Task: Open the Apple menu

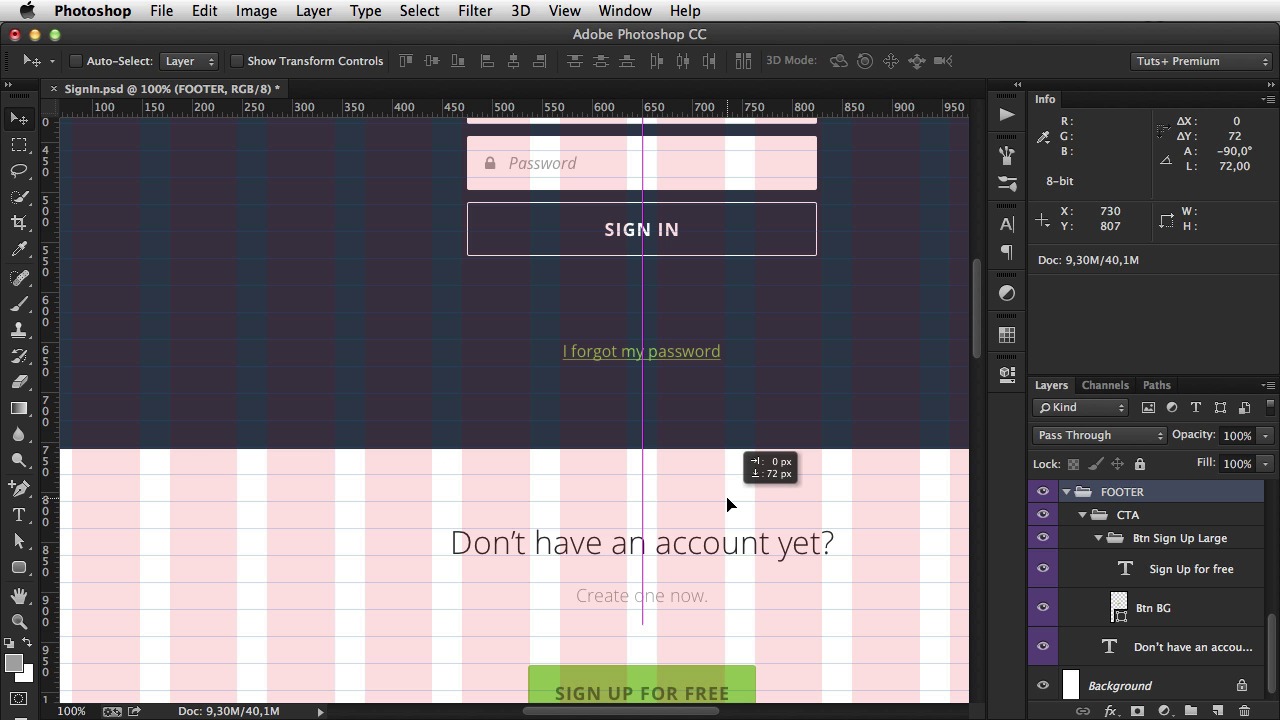Action: [x=27, y=11]
